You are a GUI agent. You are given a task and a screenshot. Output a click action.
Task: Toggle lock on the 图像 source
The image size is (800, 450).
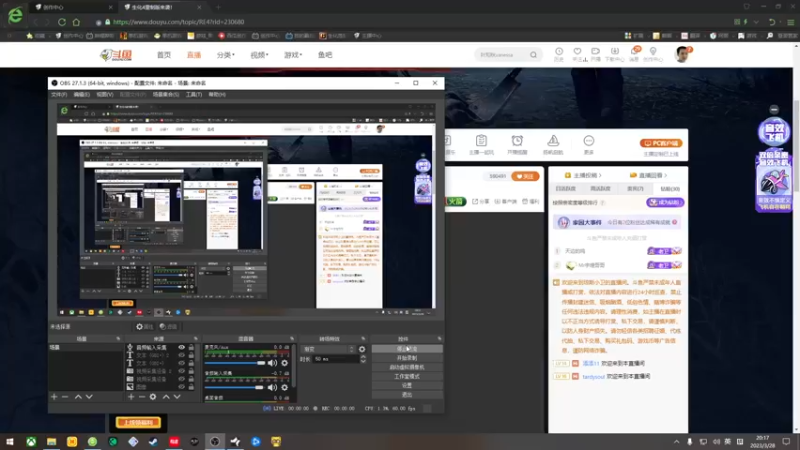(191, 387)
